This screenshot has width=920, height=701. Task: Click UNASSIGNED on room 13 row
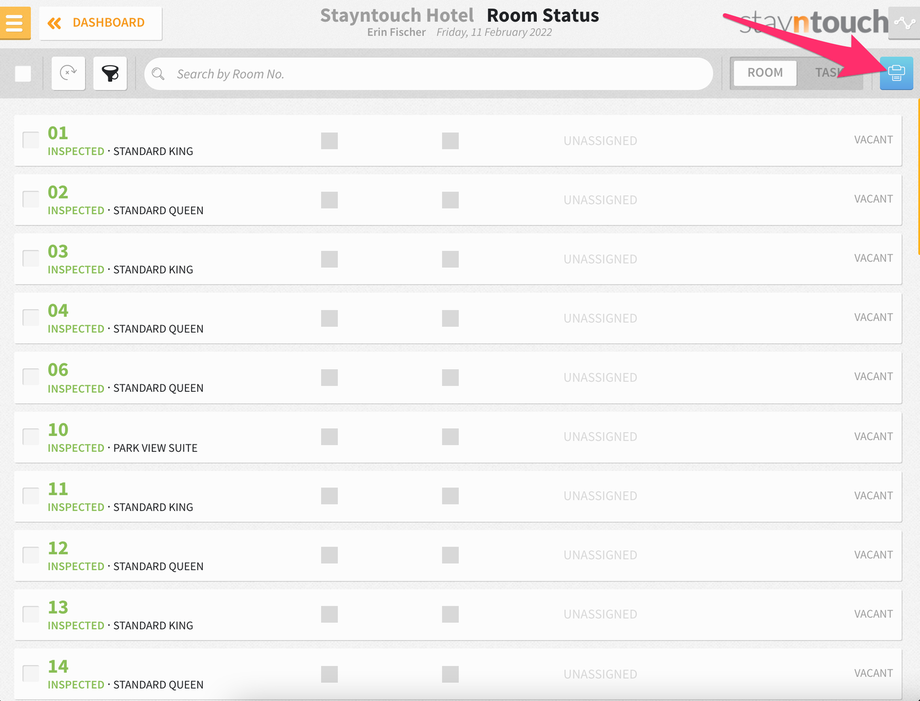600,615
